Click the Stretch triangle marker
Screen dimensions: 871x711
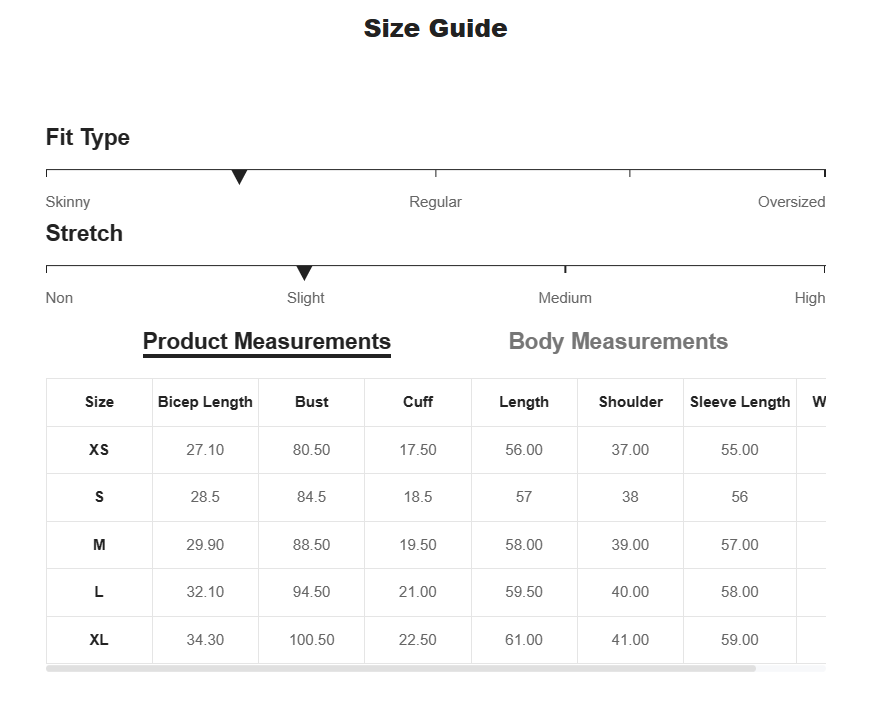(x=304, y=273)
